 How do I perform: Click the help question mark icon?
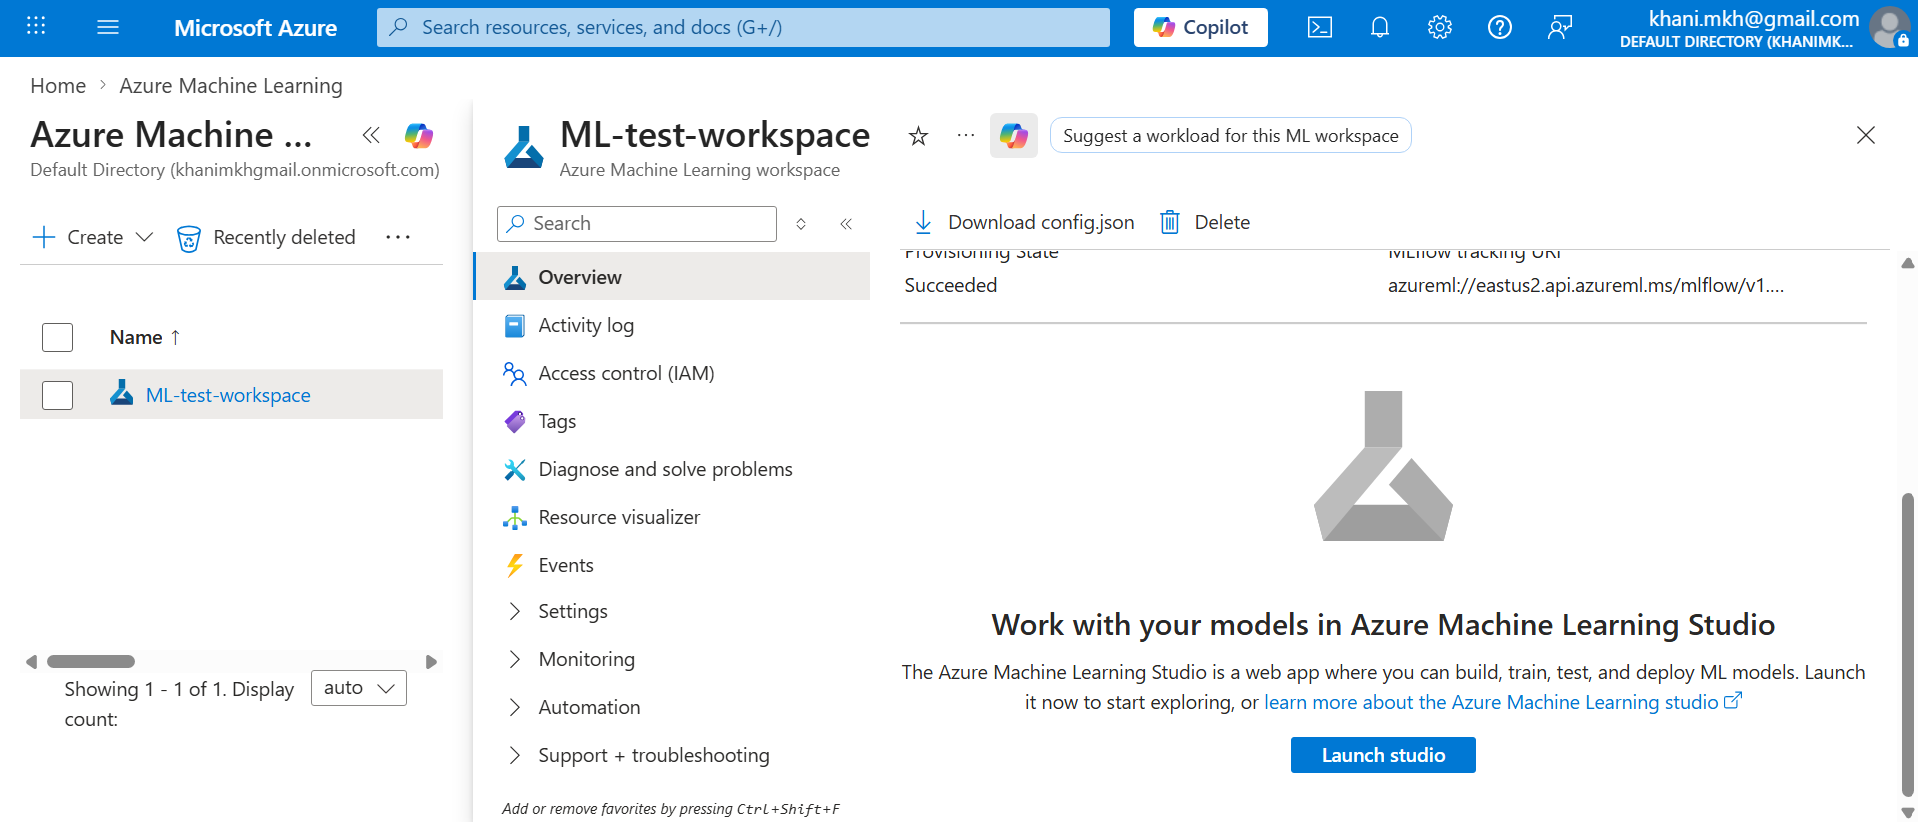[x=1499, y=27]
